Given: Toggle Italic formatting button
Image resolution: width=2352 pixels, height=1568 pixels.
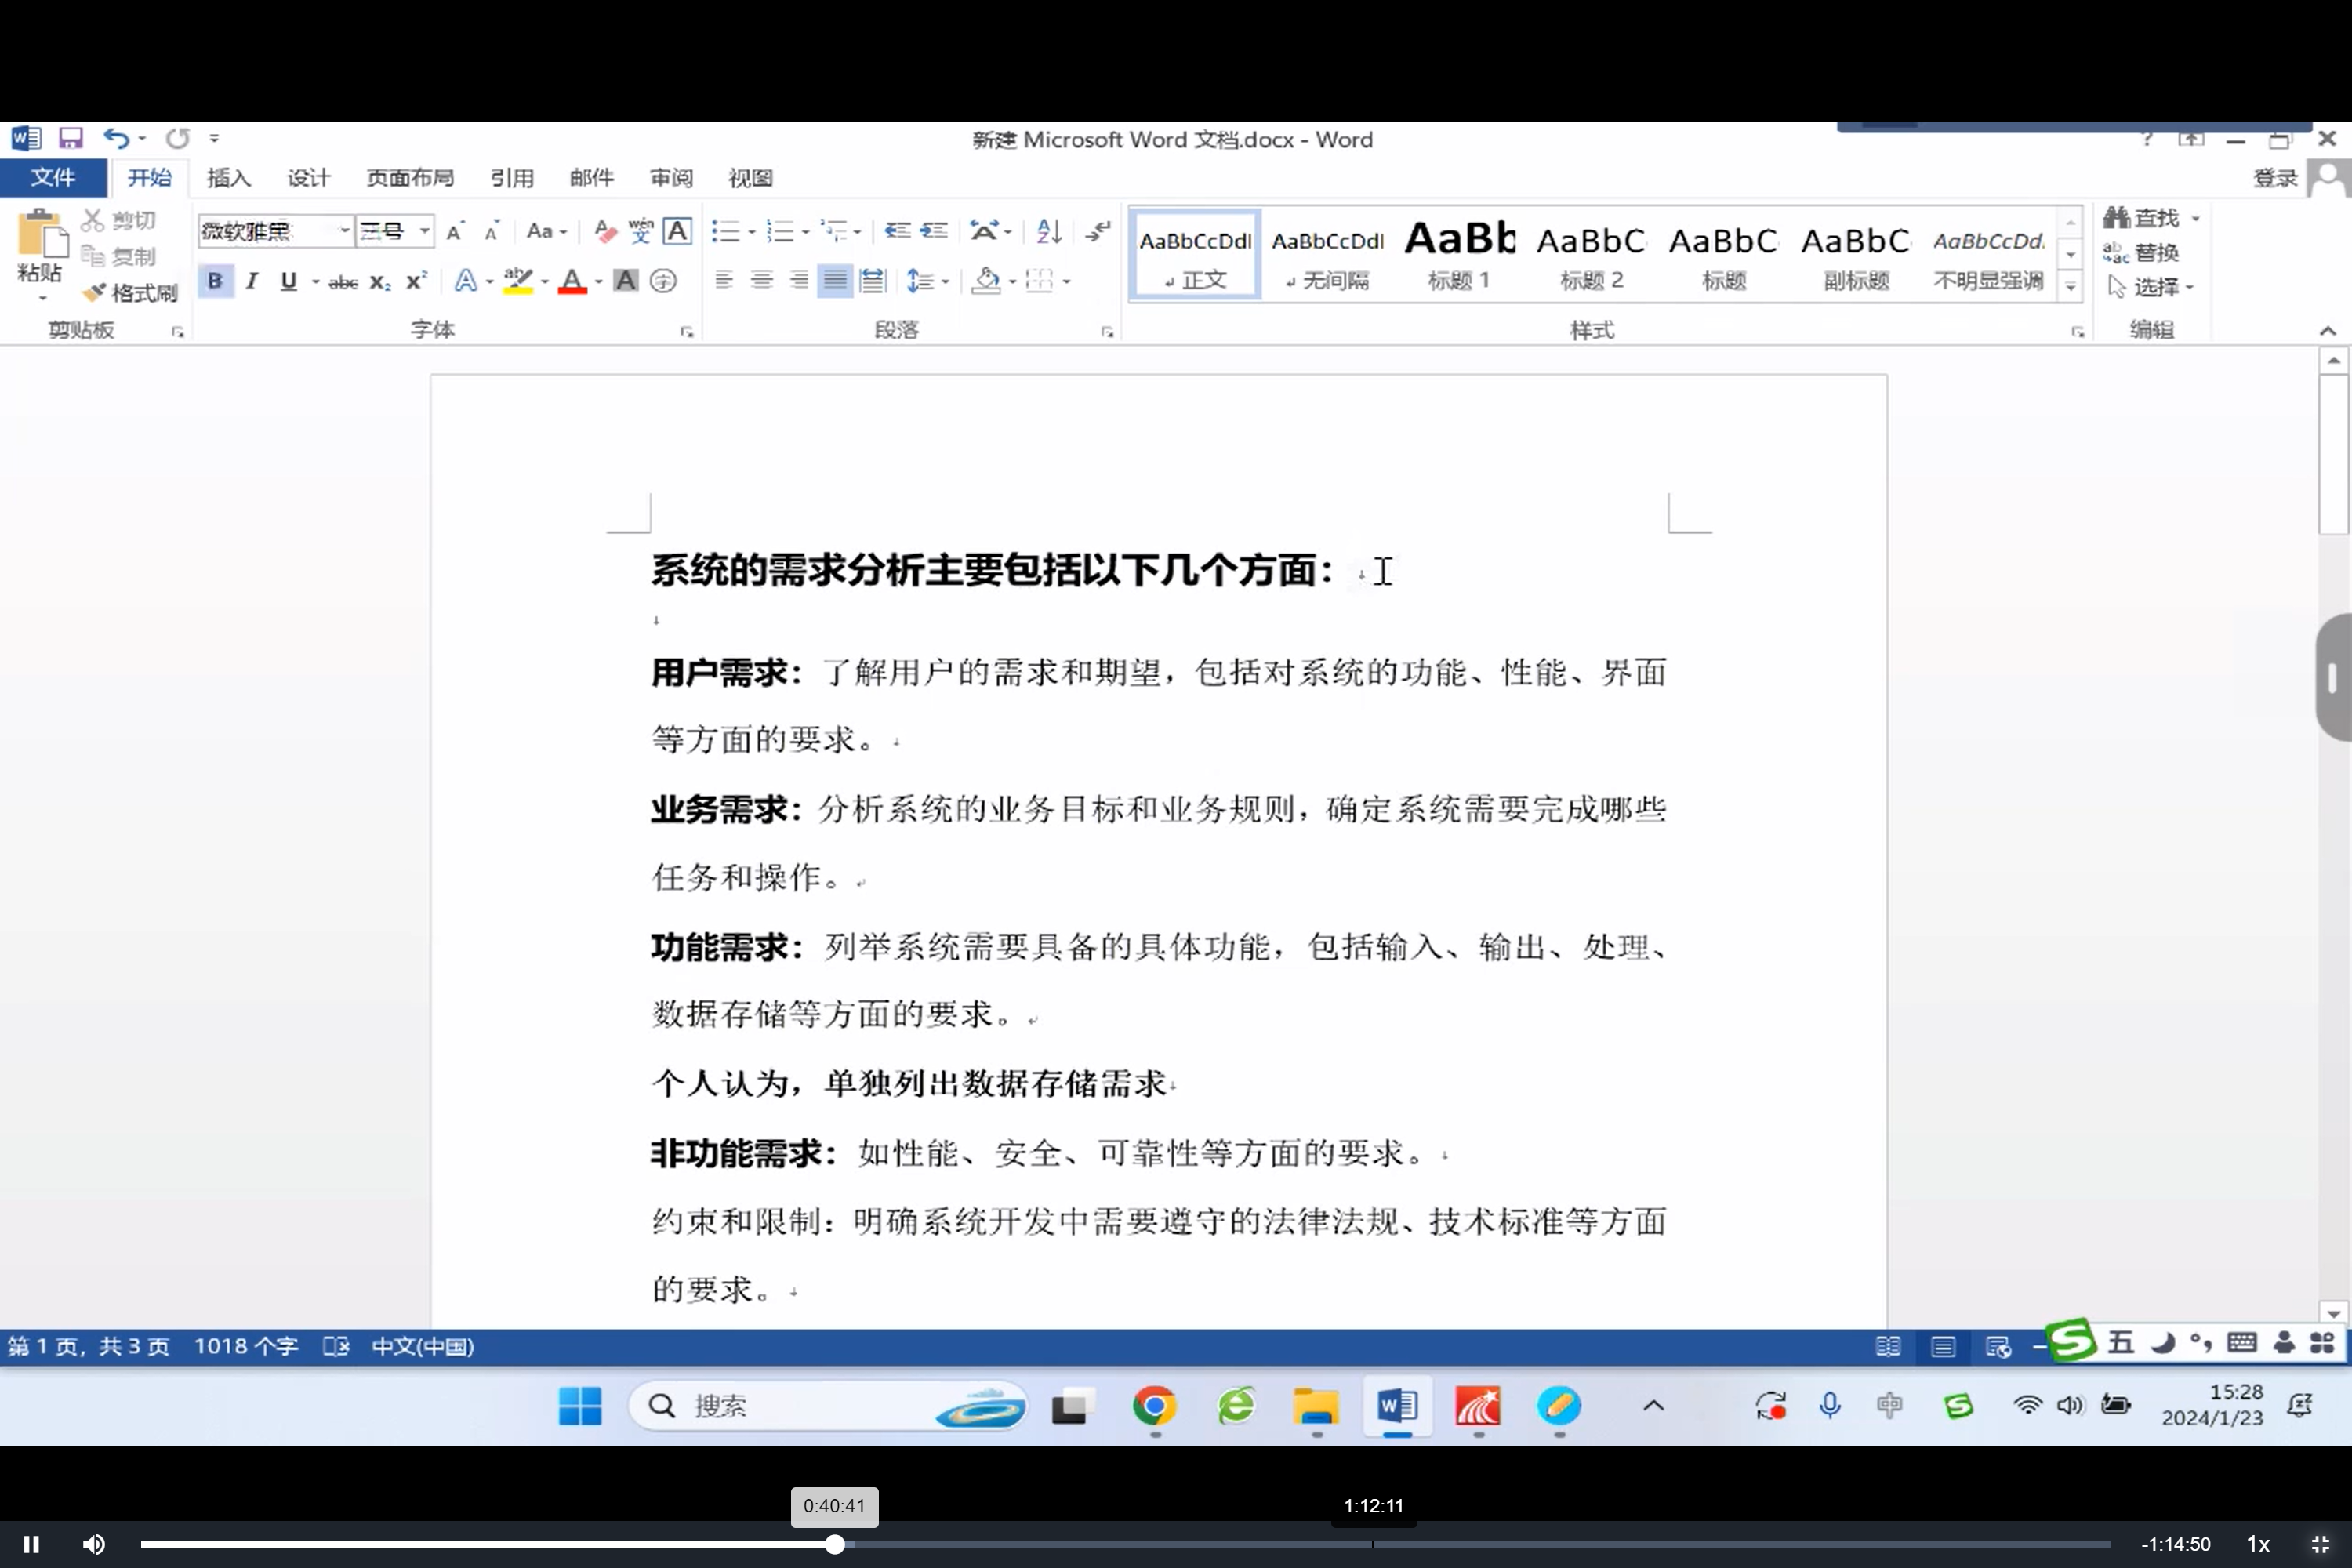Looking at the screenshot, I should tap(252, 282).
